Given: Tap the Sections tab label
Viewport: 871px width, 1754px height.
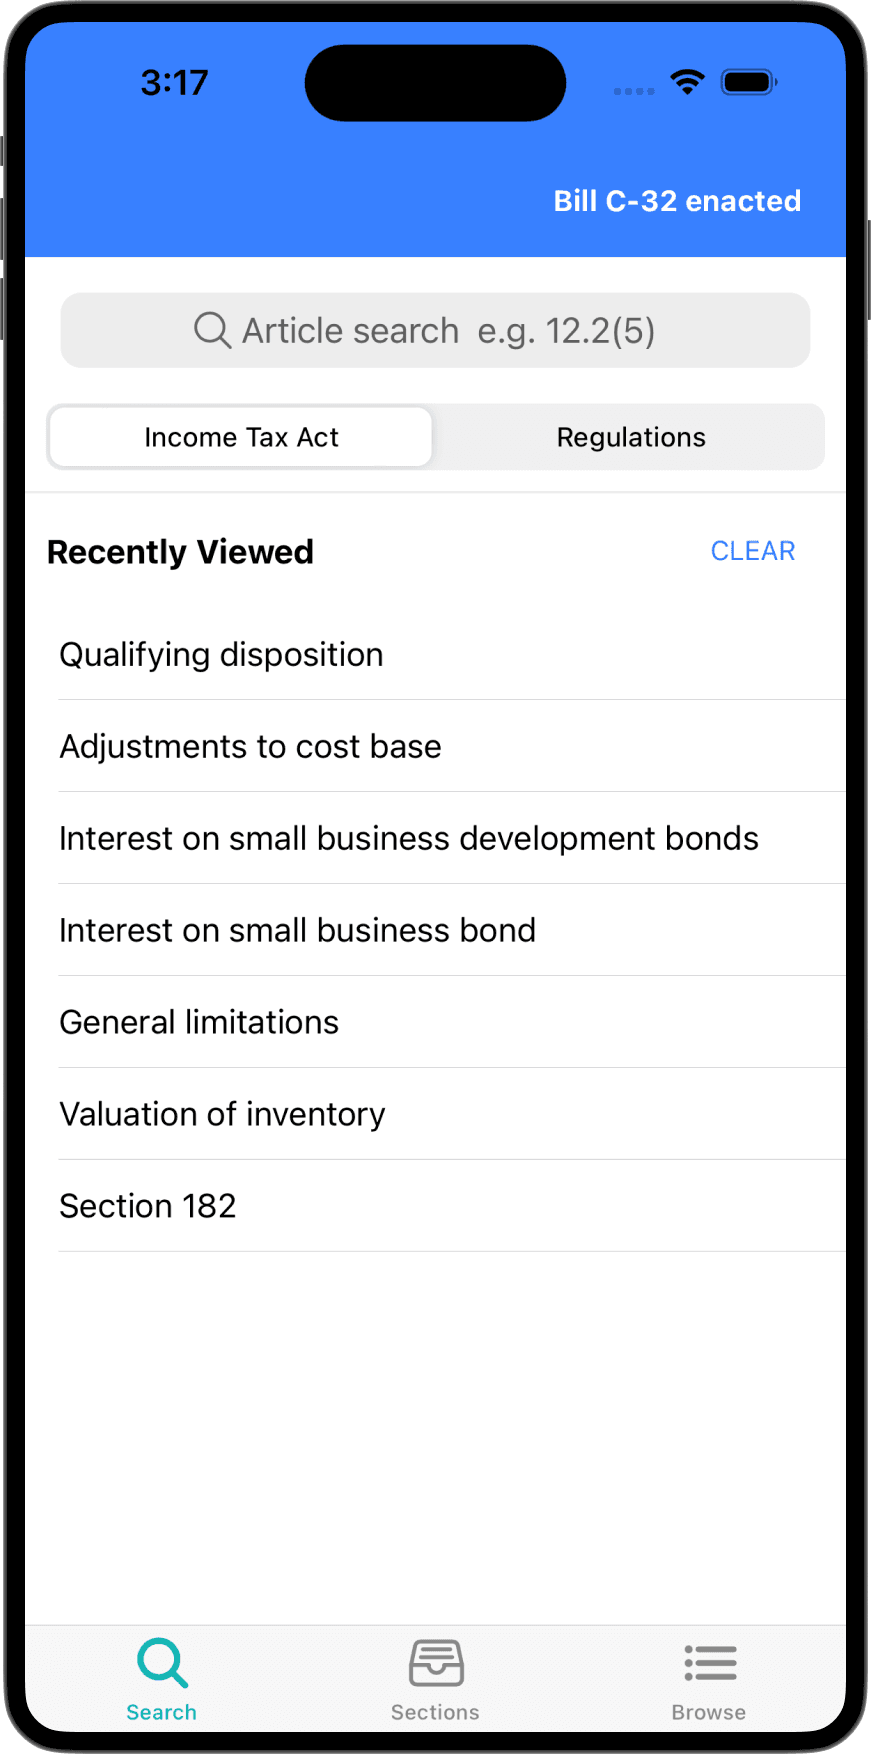Looking at the screenshot, I should [436, 1712].
